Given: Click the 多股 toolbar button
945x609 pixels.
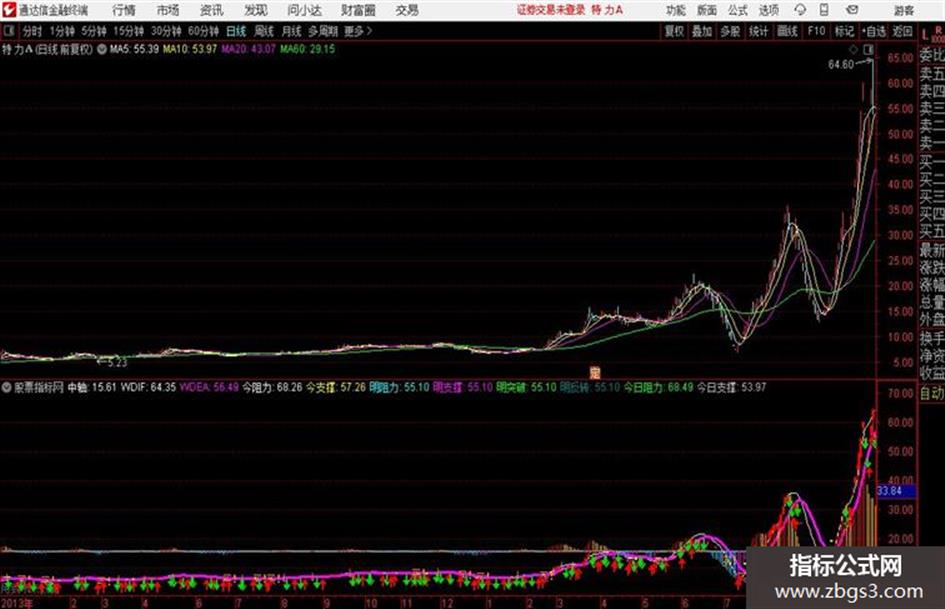Looking at the screenshot, I should [730, 31].
